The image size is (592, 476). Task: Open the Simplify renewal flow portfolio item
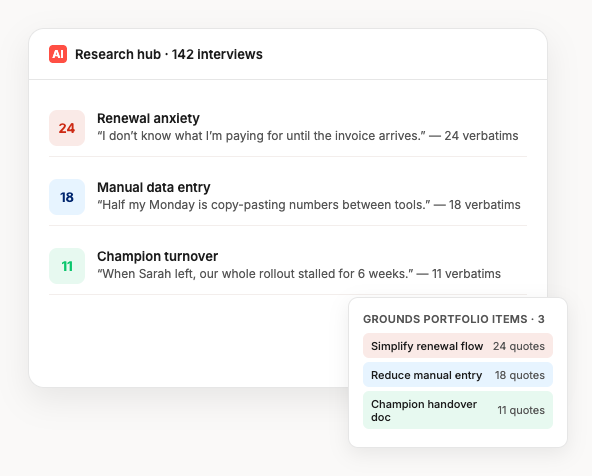[458, 346]
